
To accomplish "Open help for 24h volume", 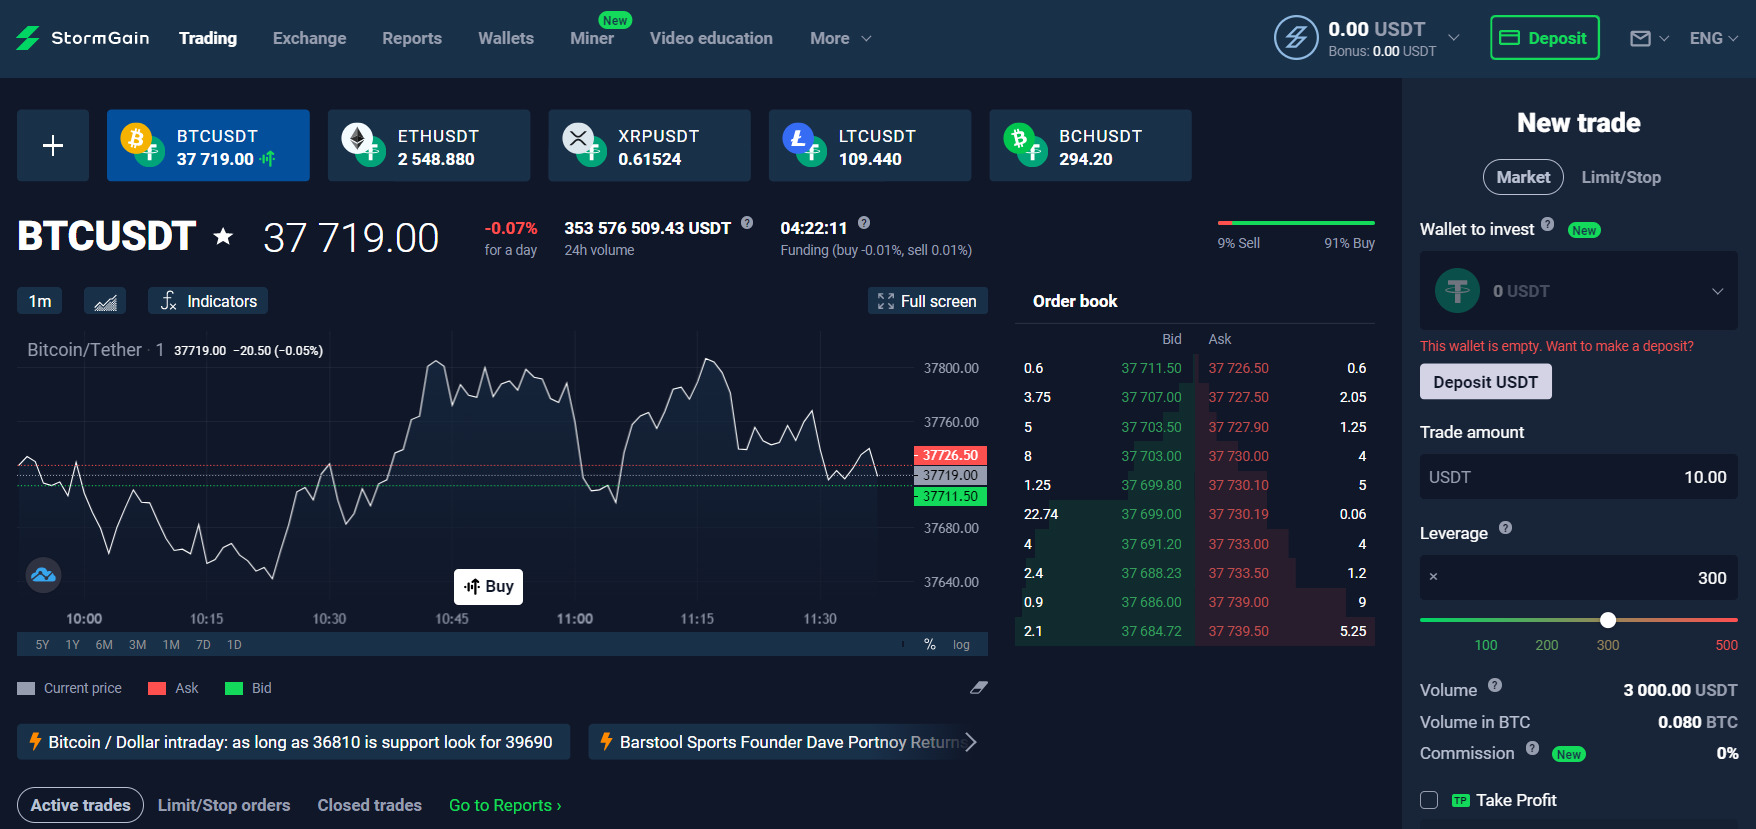I will (x=747, y=223).
